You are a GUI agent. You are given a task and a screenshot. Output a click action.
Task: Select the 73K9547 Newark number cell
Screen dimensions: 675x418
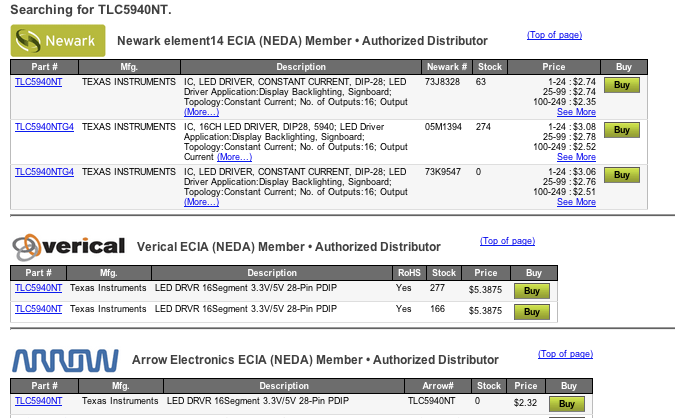point(443,172)
